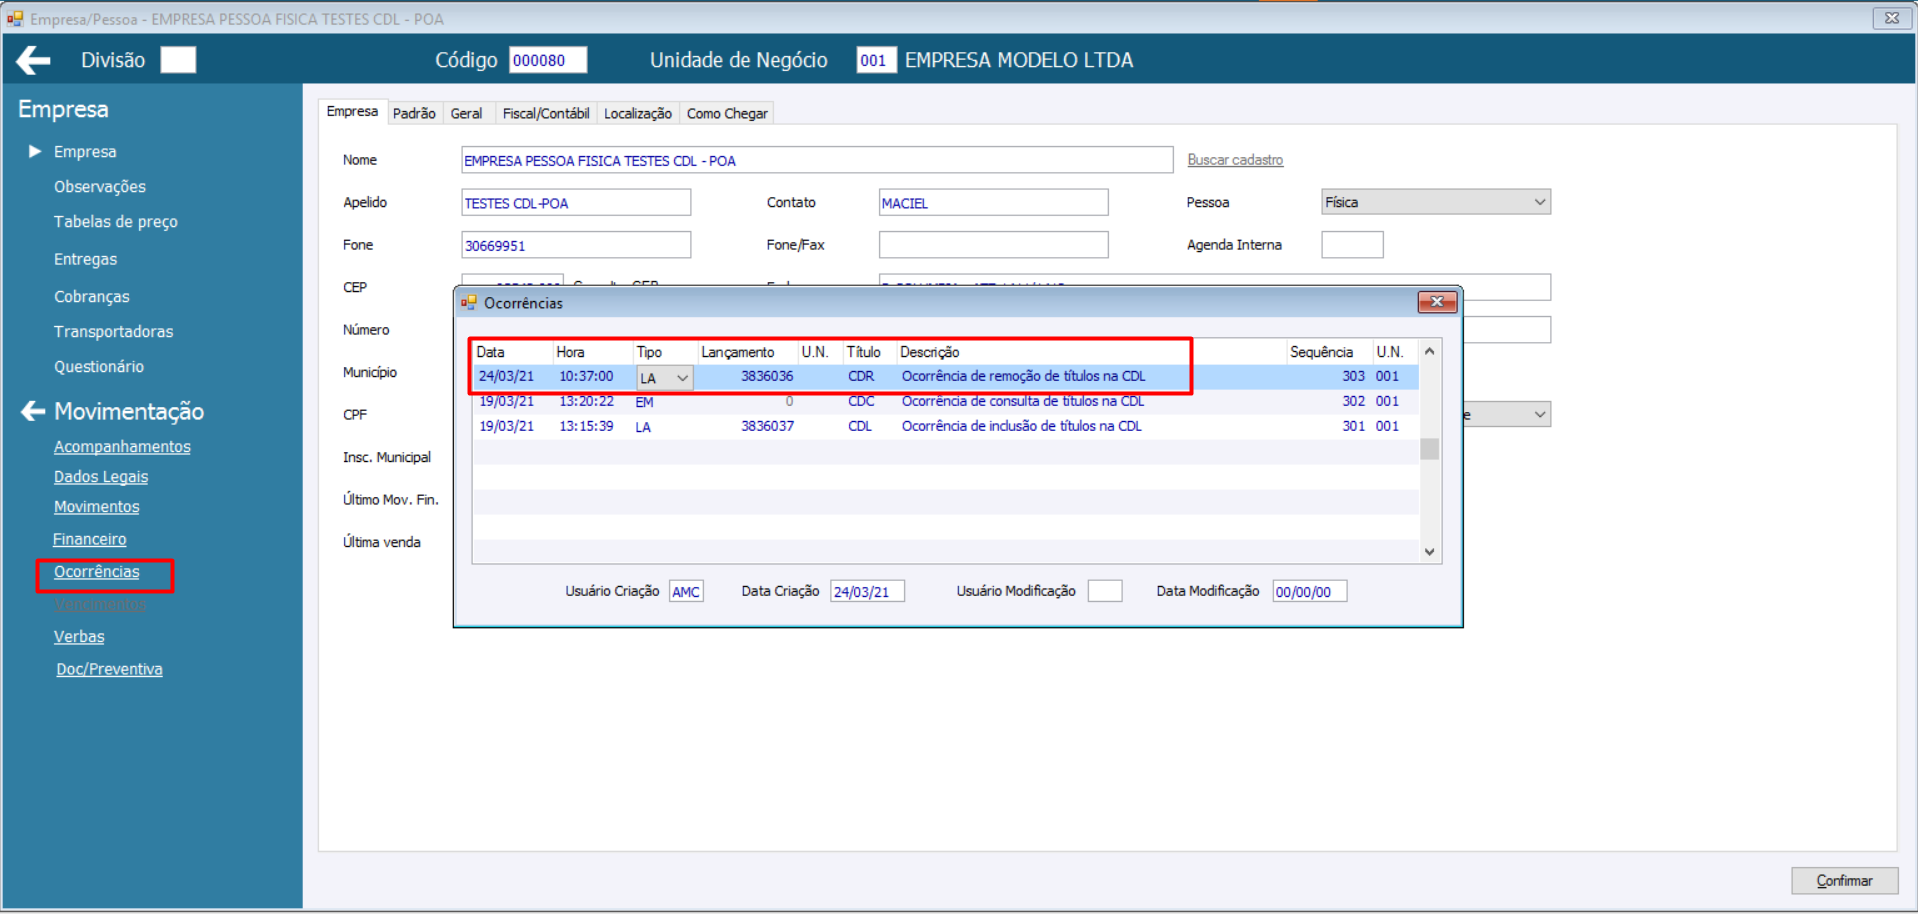This screenshot has width=1918, height=914.
Task: Click the back arrow beside Divisão
Action: (33, 60)
